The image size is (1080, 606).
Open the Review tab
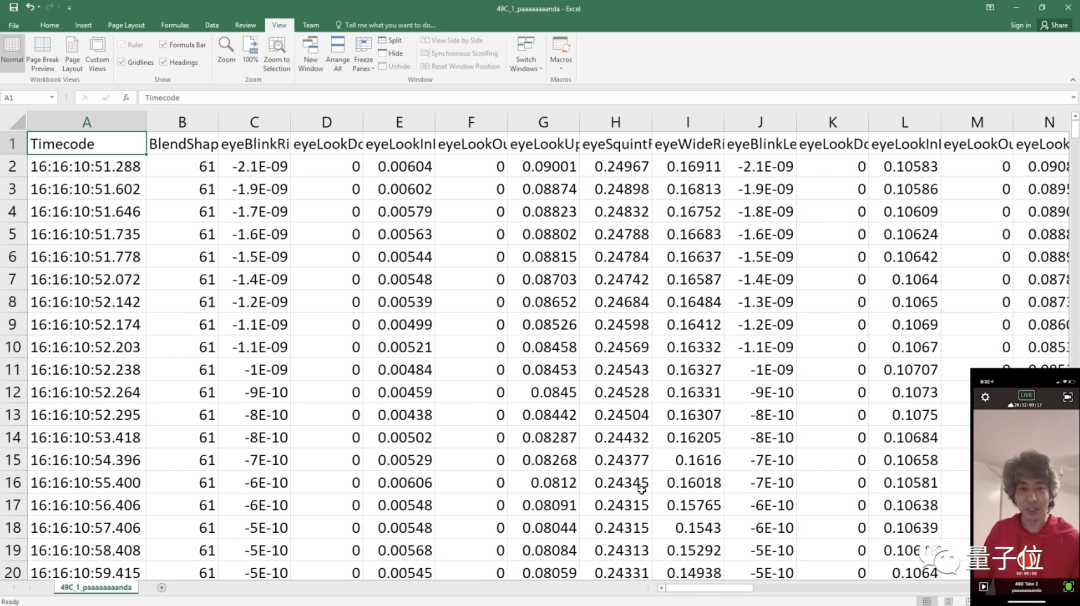tap(245, 25)
